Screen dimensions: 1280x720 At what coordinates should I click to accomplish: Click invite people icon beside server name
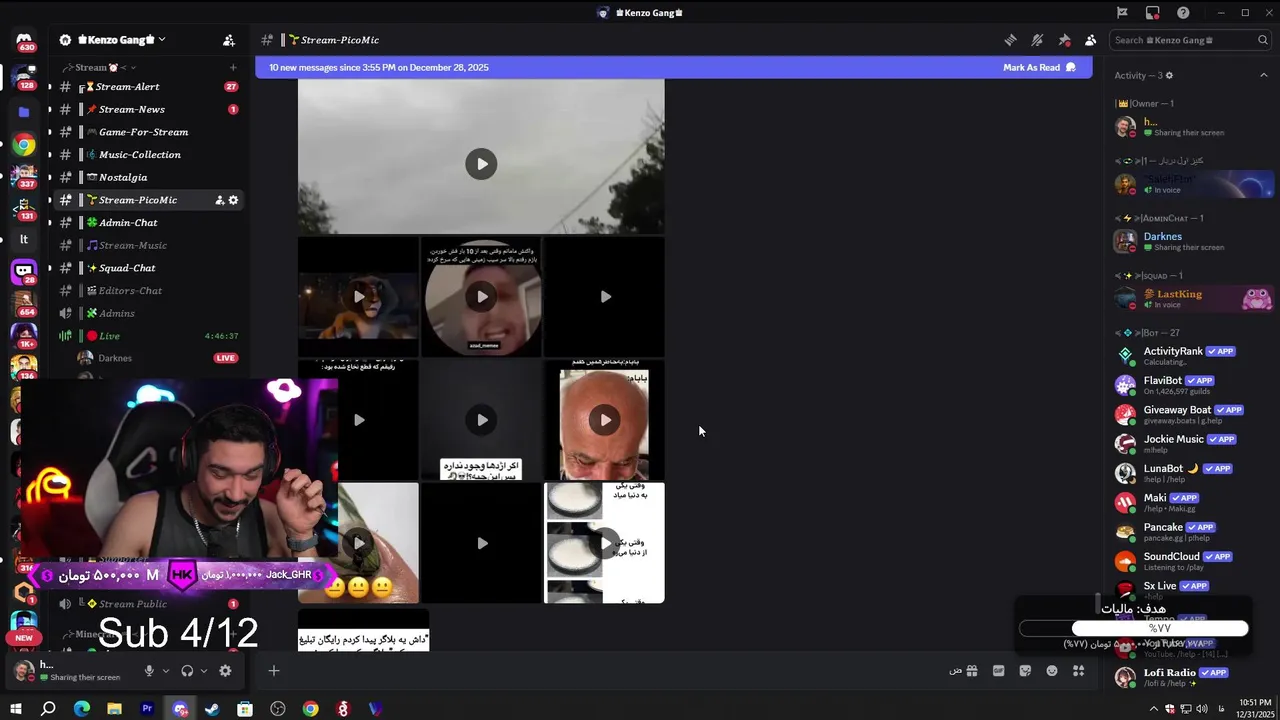click(x=229, y=40)
